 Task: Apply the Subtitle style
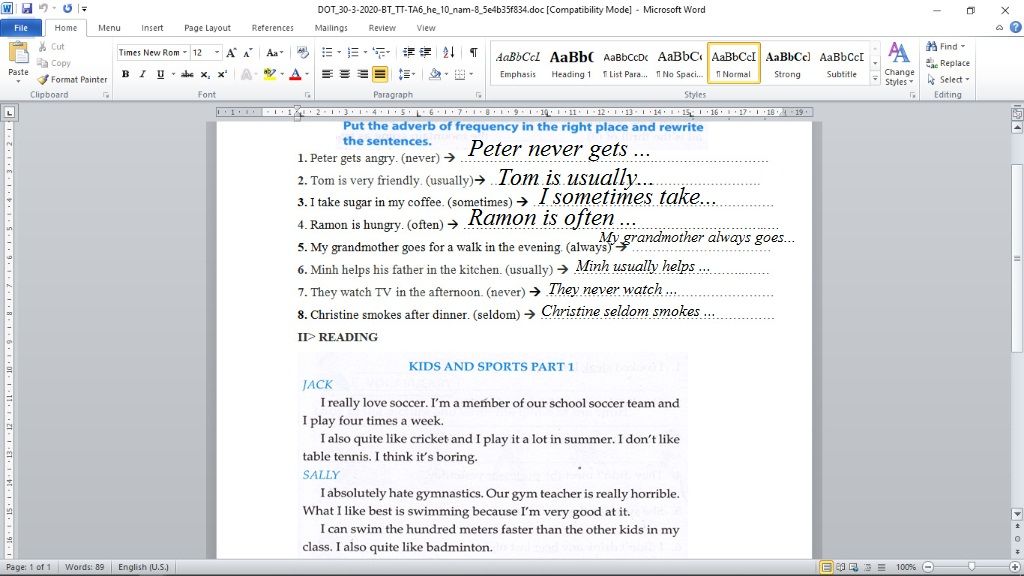pos(841,63)
